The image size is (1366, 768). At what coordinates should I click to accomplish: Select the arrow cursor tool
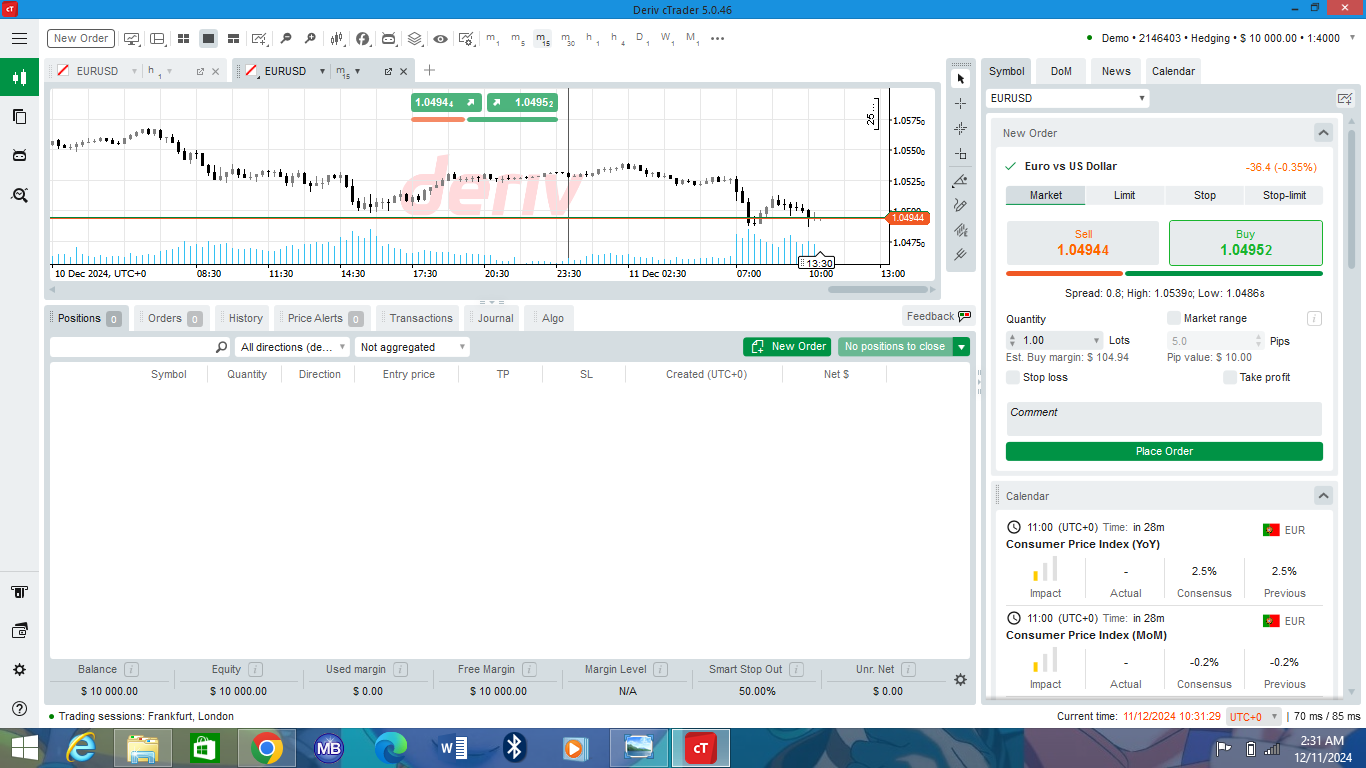961,78
